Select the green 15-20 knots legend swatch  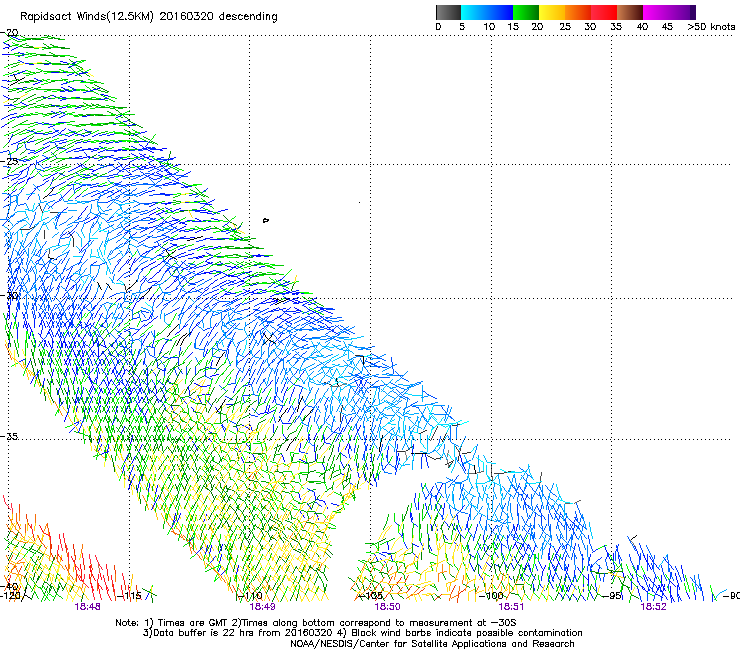click(526, 12)
